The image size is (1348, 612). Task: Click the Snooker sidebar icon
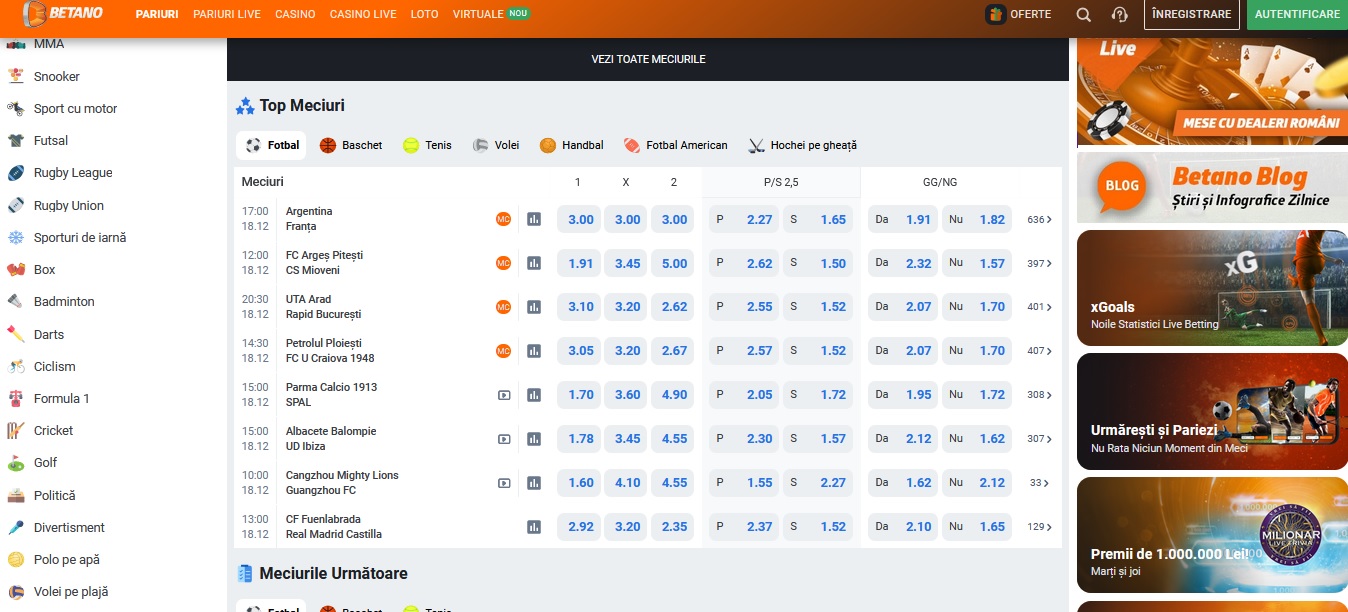pos(16,76)
